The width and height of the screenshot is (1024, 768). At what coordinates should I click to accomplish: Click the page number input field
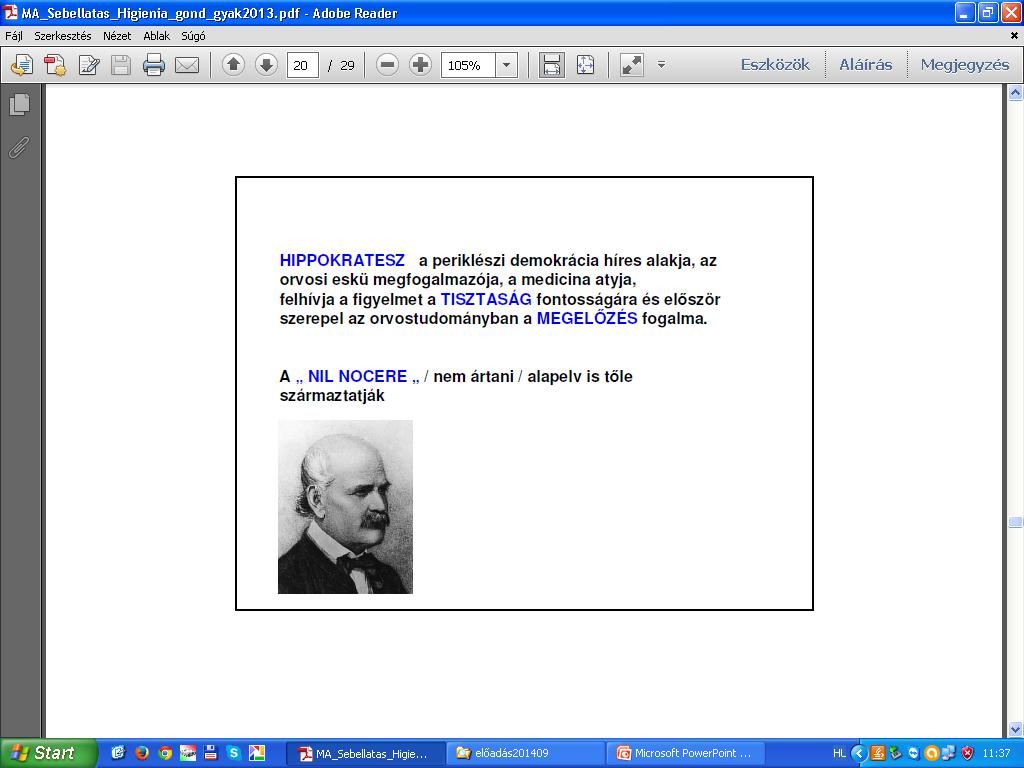click(302, 65)
